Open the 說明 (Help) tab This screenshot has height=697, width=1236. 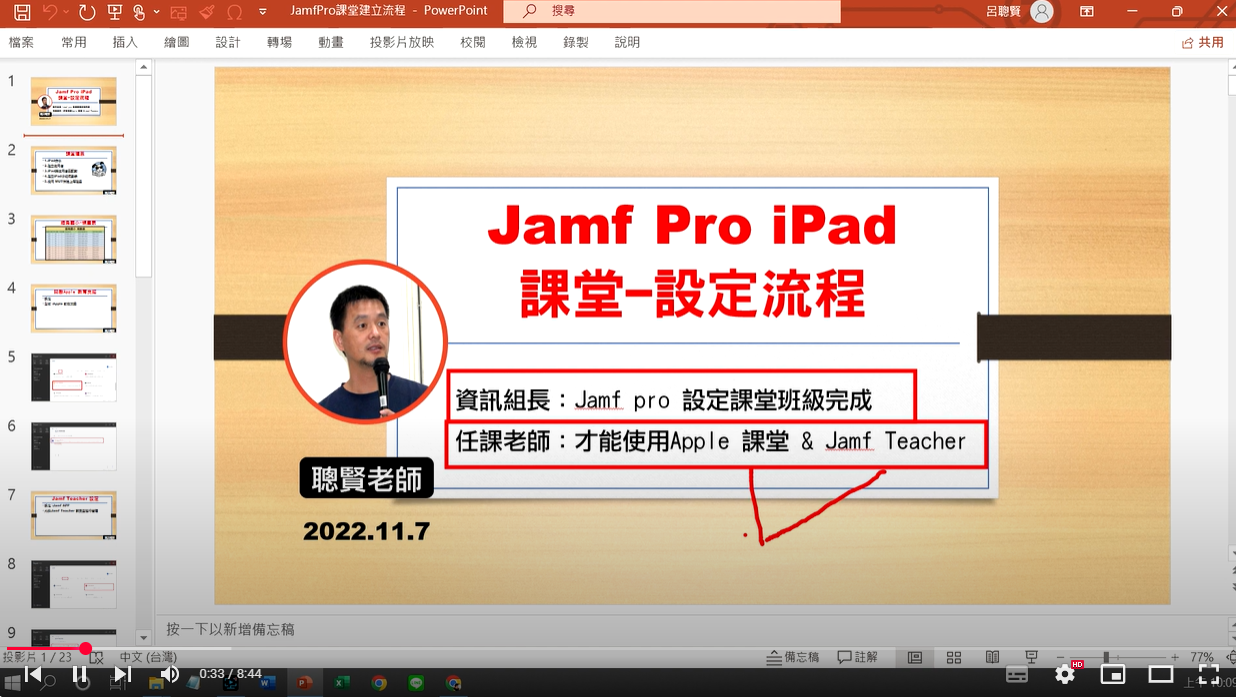pos(627,42)
